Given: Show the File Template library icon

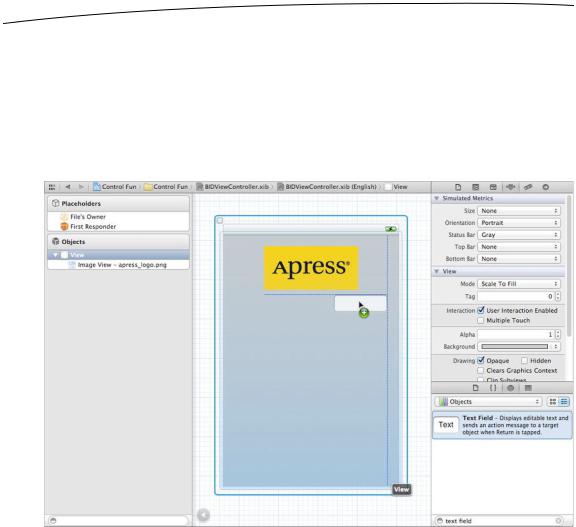Looking at the screenshot, I should [475, 388].
